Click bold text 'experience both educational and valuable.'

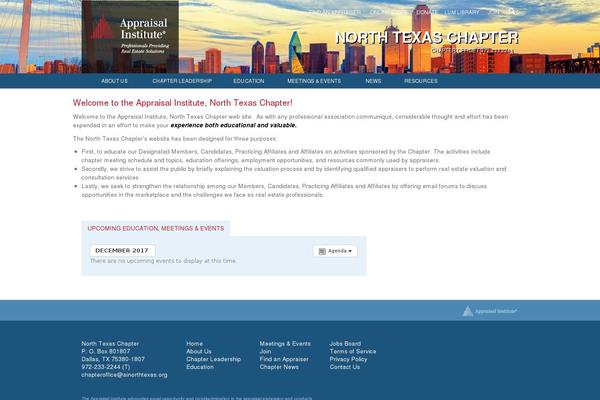click(233, 125)
